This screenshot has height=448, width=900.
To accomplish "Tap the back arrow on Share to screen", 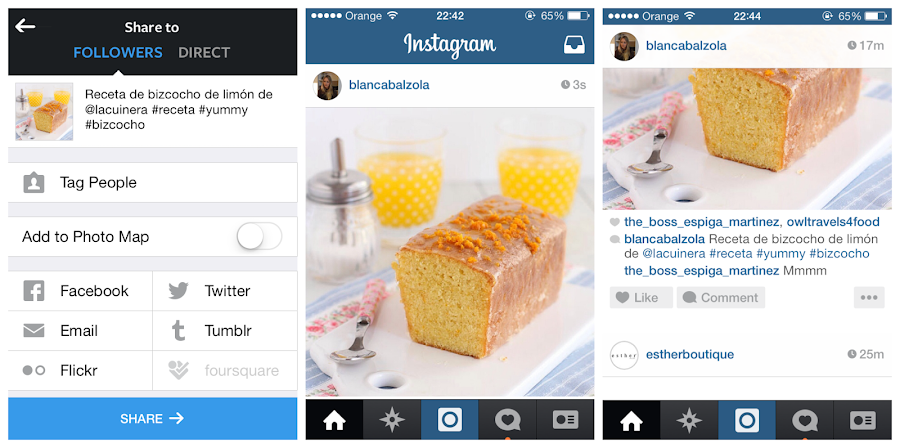I will (25, 26).
